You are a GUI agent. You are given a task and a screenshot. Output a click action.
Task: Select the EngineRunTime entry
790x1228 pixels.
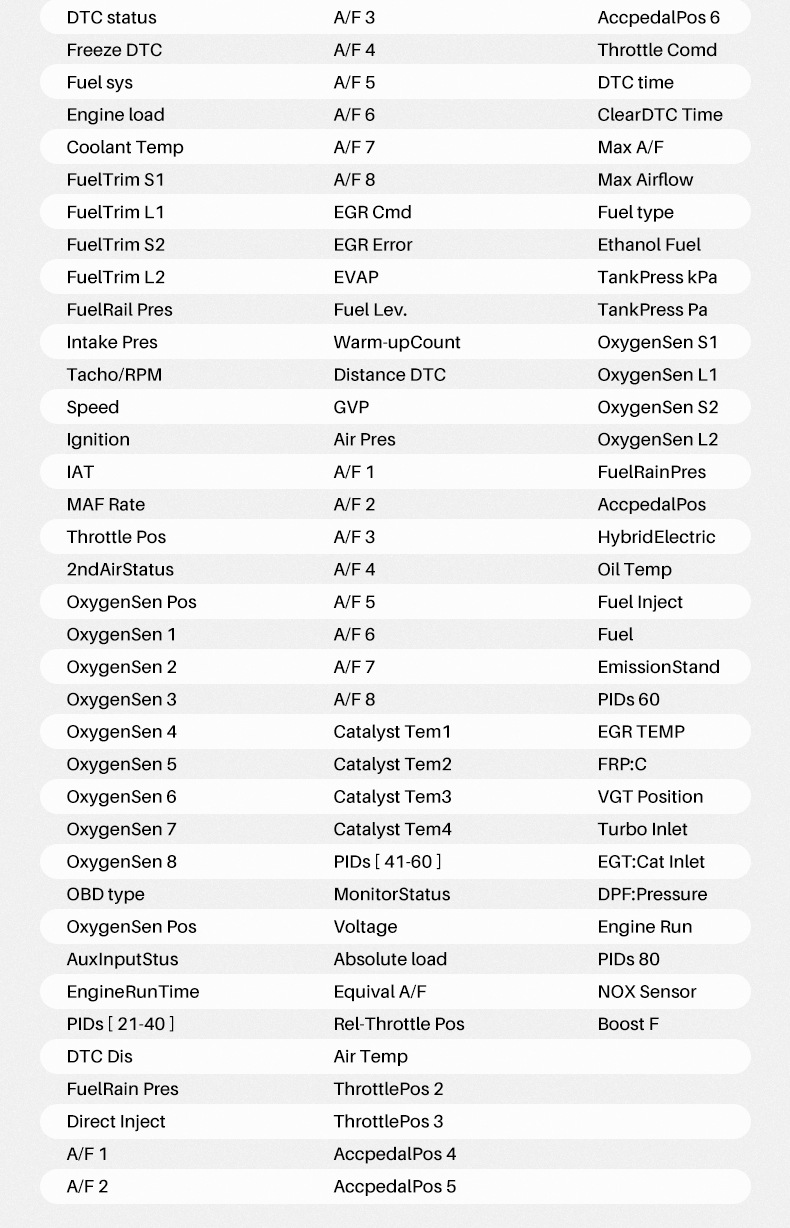(133, 992)
